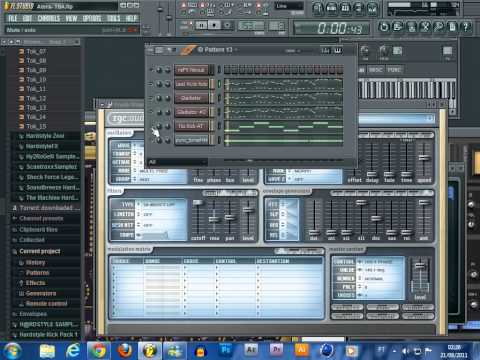480x360 pixels.
Task: Toggle mute LED of first Daftetter channel
Action: (x=152, y=98)
